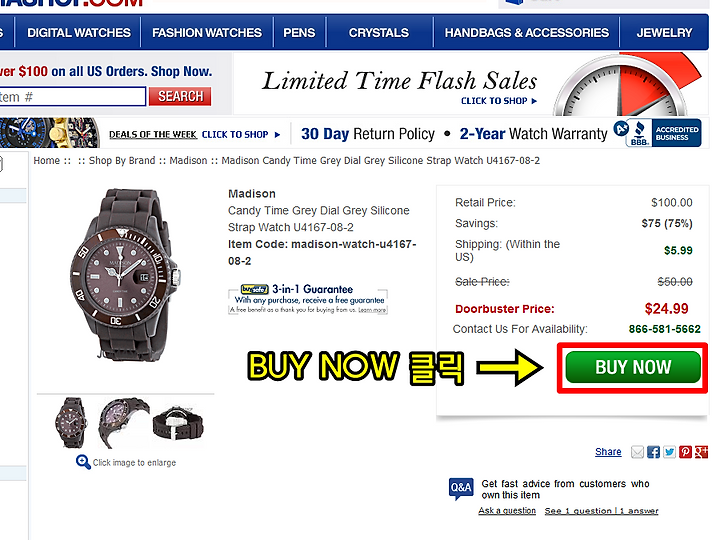Share via the email envelope icon
Screen dimensions: 720x540
click(x=637, y=452)
